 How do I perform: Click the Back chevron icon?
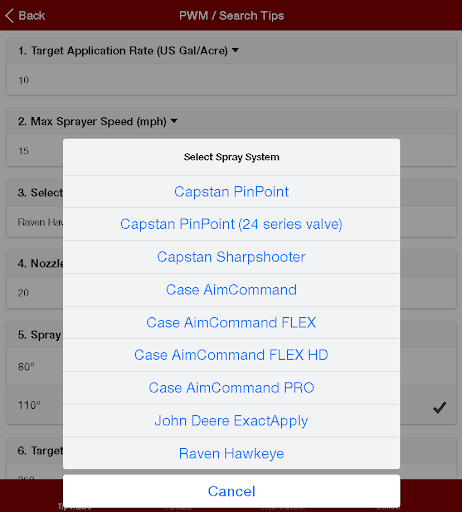point(10,16)
